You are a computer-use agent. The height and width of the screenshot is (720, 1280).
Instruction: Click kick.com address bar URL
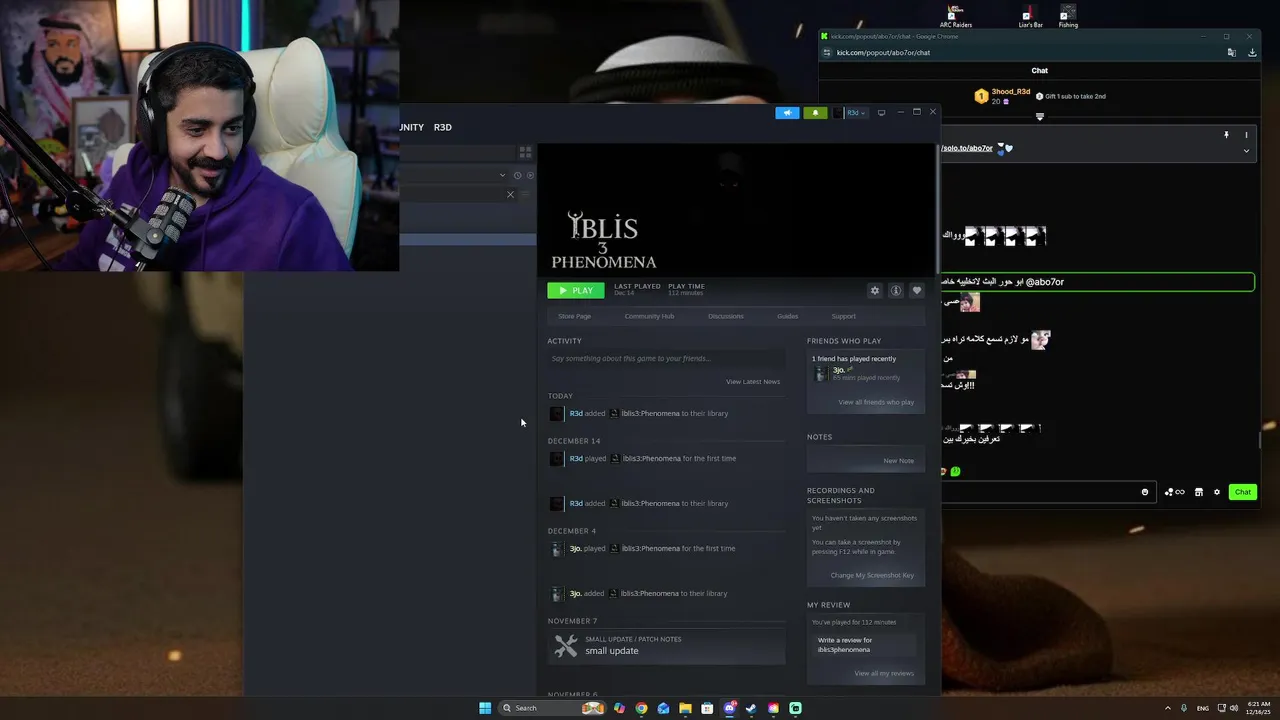pyautogui.click(x=883, y=52)
